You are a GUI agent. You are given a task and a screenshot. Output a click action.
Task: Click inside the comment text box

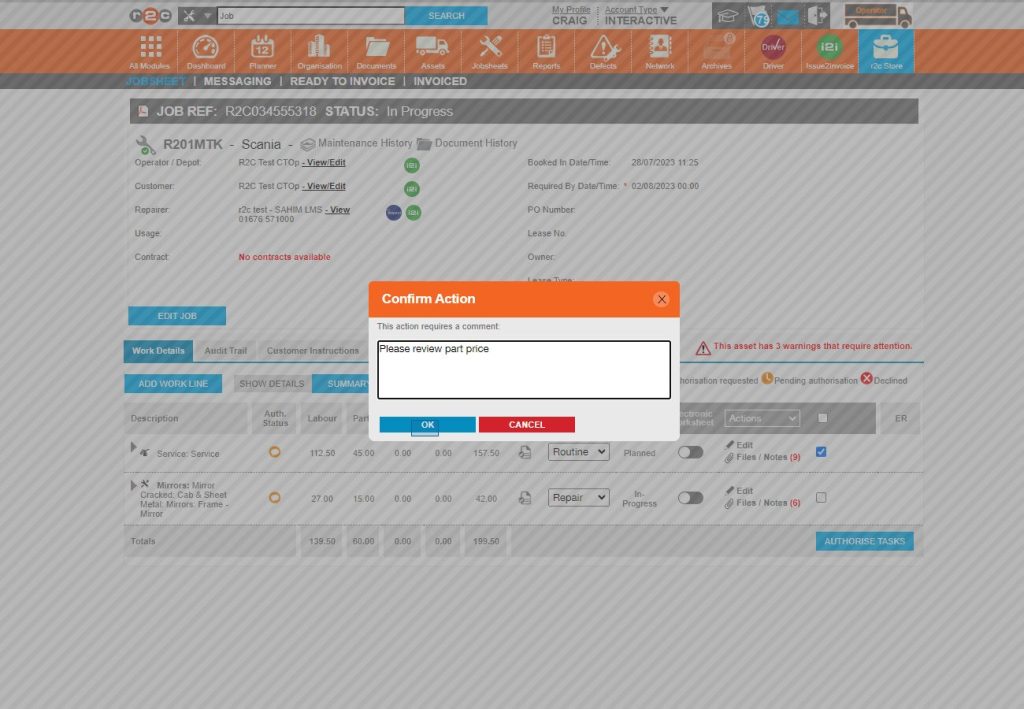pos(523,368)
